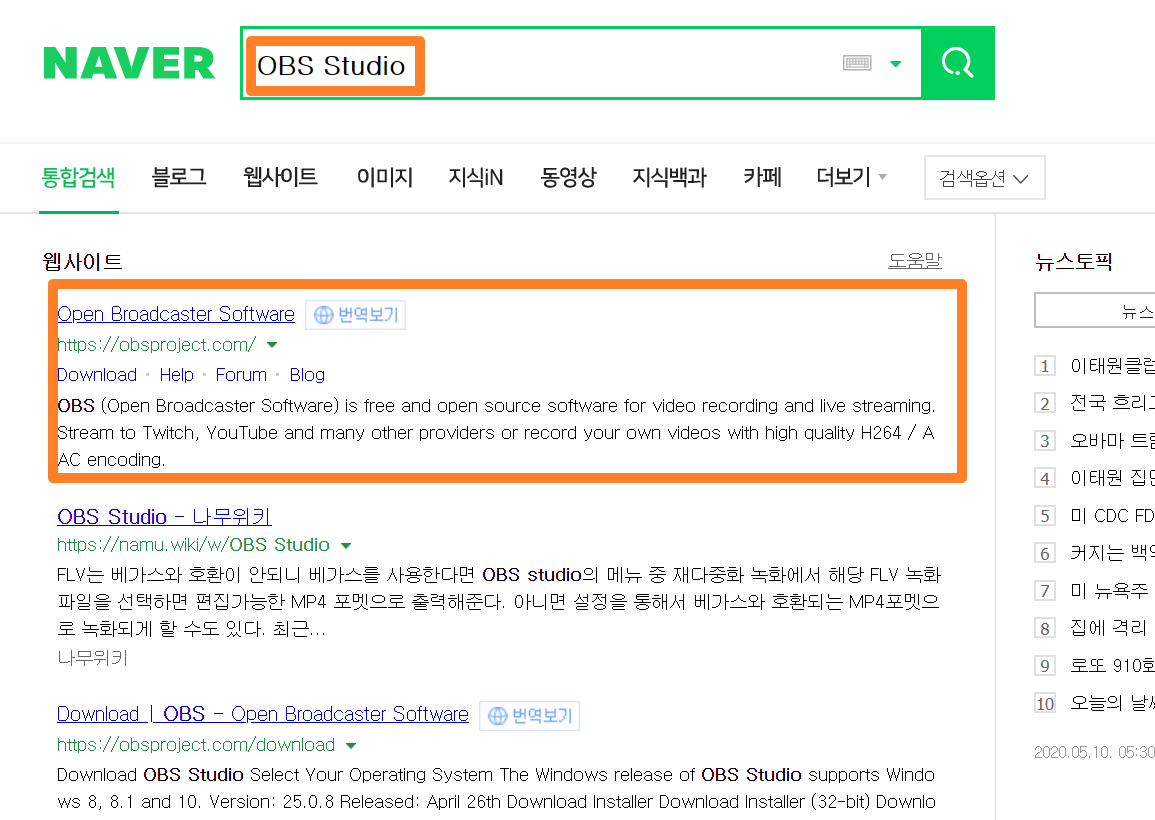Click 번역보기 beside Download | OBS title
This screenshot has height=820, width=1155.
pyautogui.click(x=530, y=715)
